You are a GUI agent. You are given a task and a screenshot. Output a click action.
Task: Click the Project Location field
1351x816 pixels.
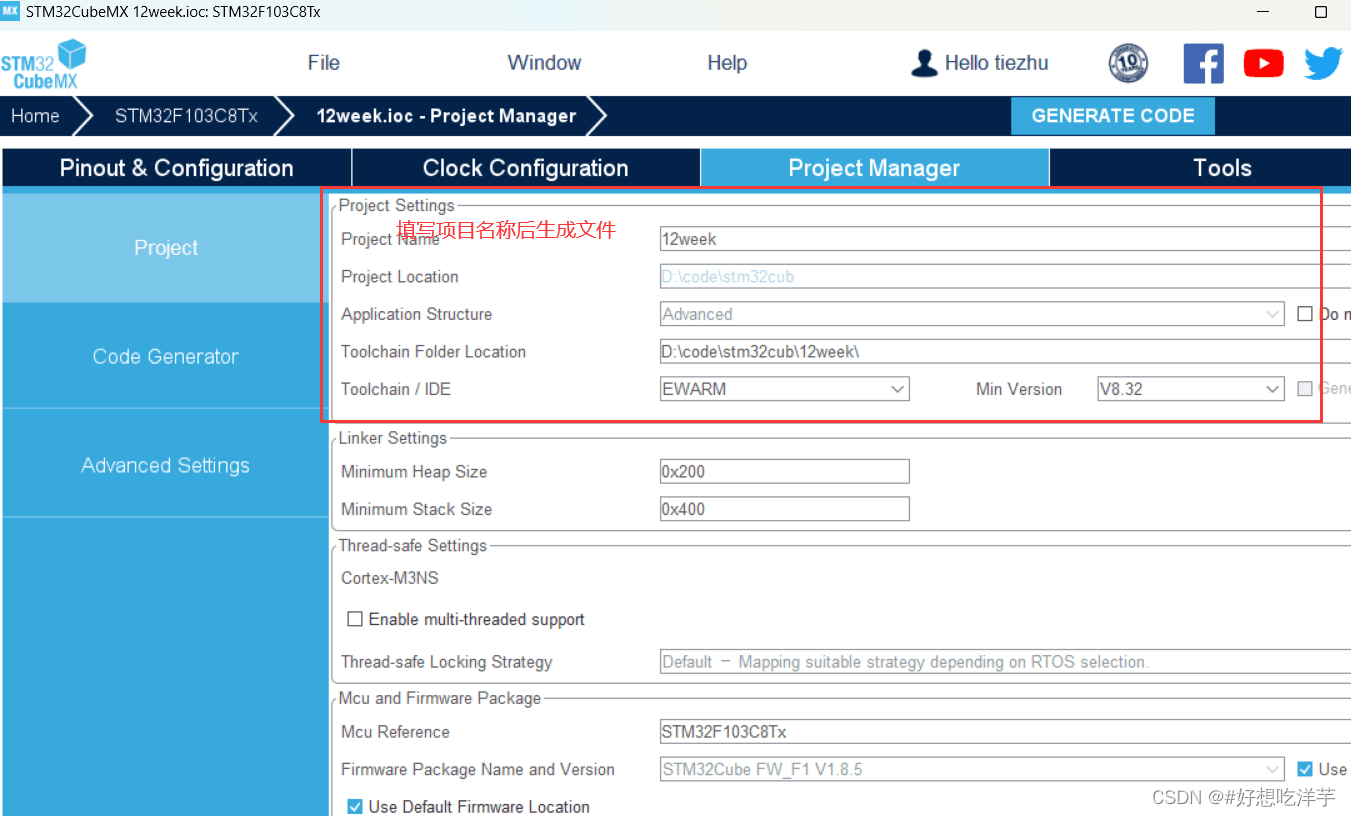1005,277
